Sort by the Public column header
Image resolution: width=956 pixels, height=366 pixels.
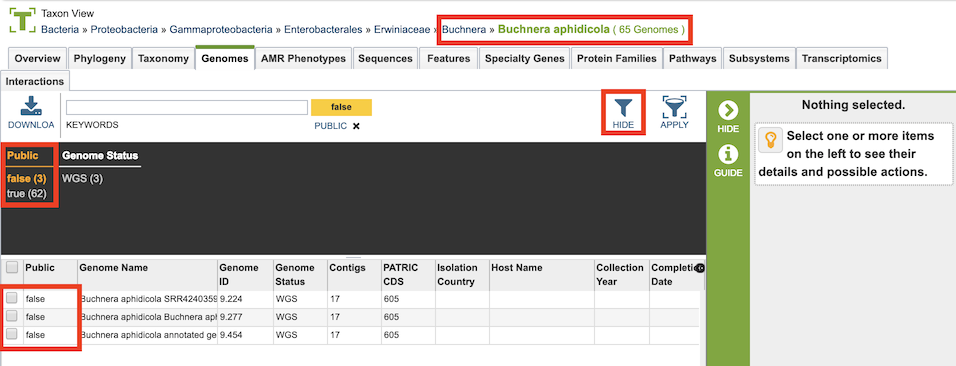(51, 274)
